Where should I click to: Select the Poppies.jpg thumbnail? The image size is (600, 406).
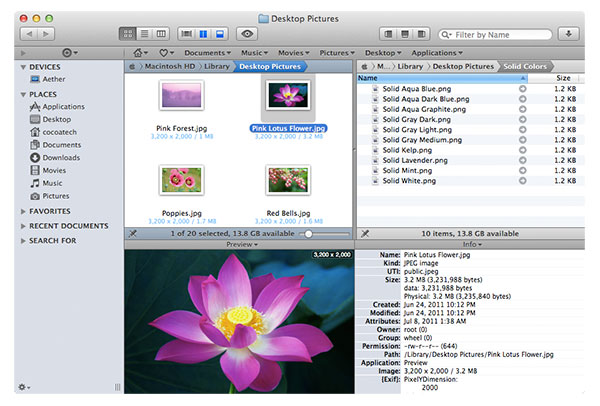click(181, 180)
